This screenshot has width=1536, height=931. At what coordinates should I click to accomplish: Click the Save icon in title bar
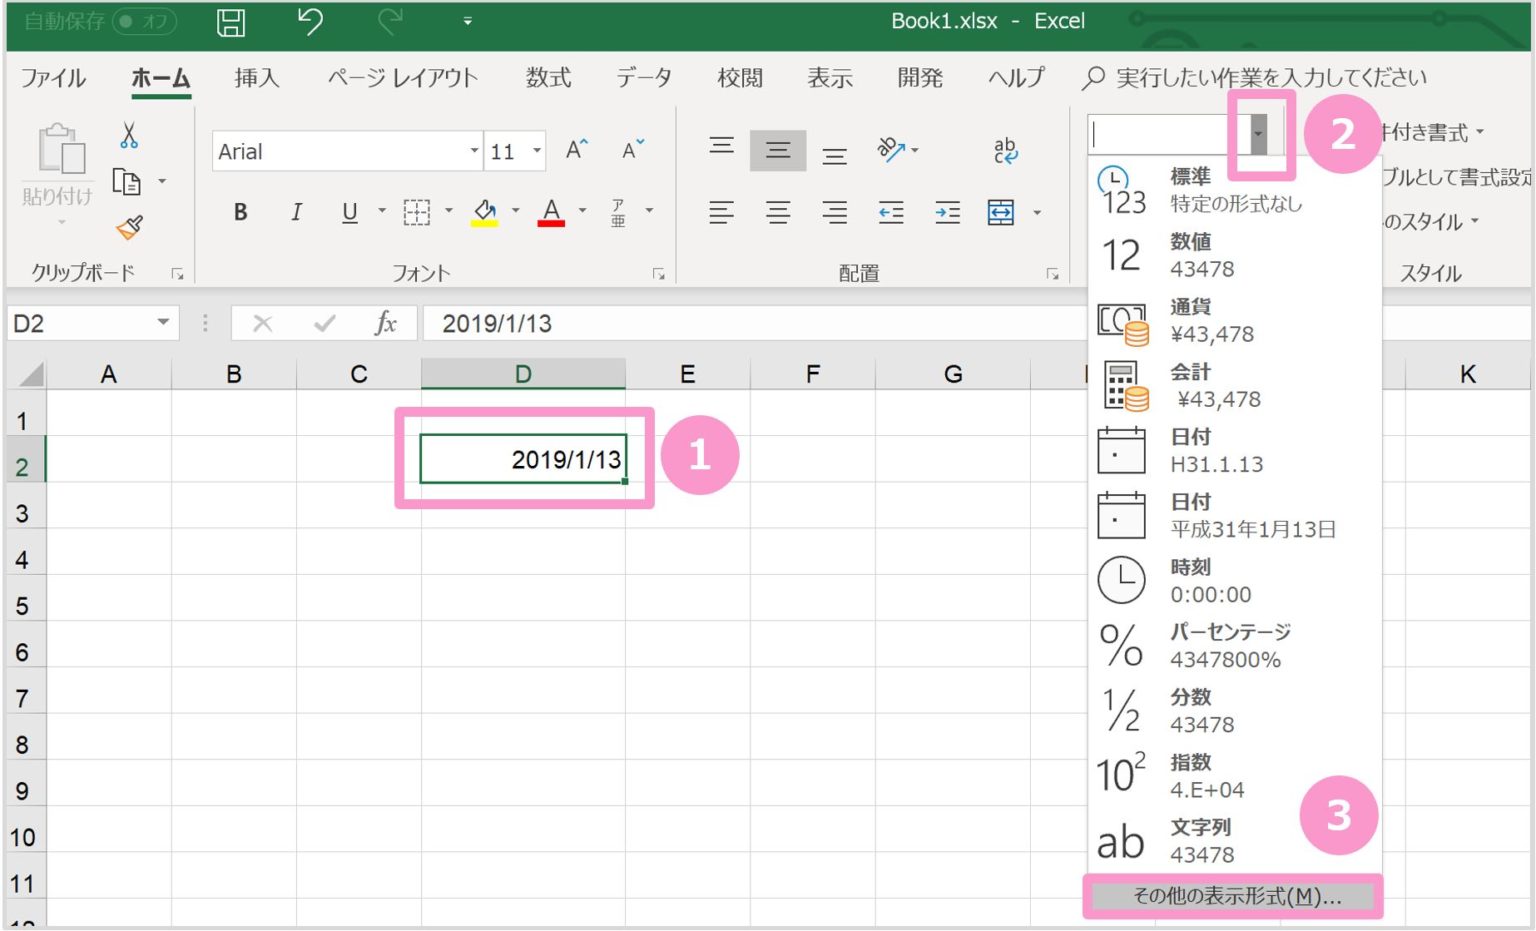[x=231, y=22]
